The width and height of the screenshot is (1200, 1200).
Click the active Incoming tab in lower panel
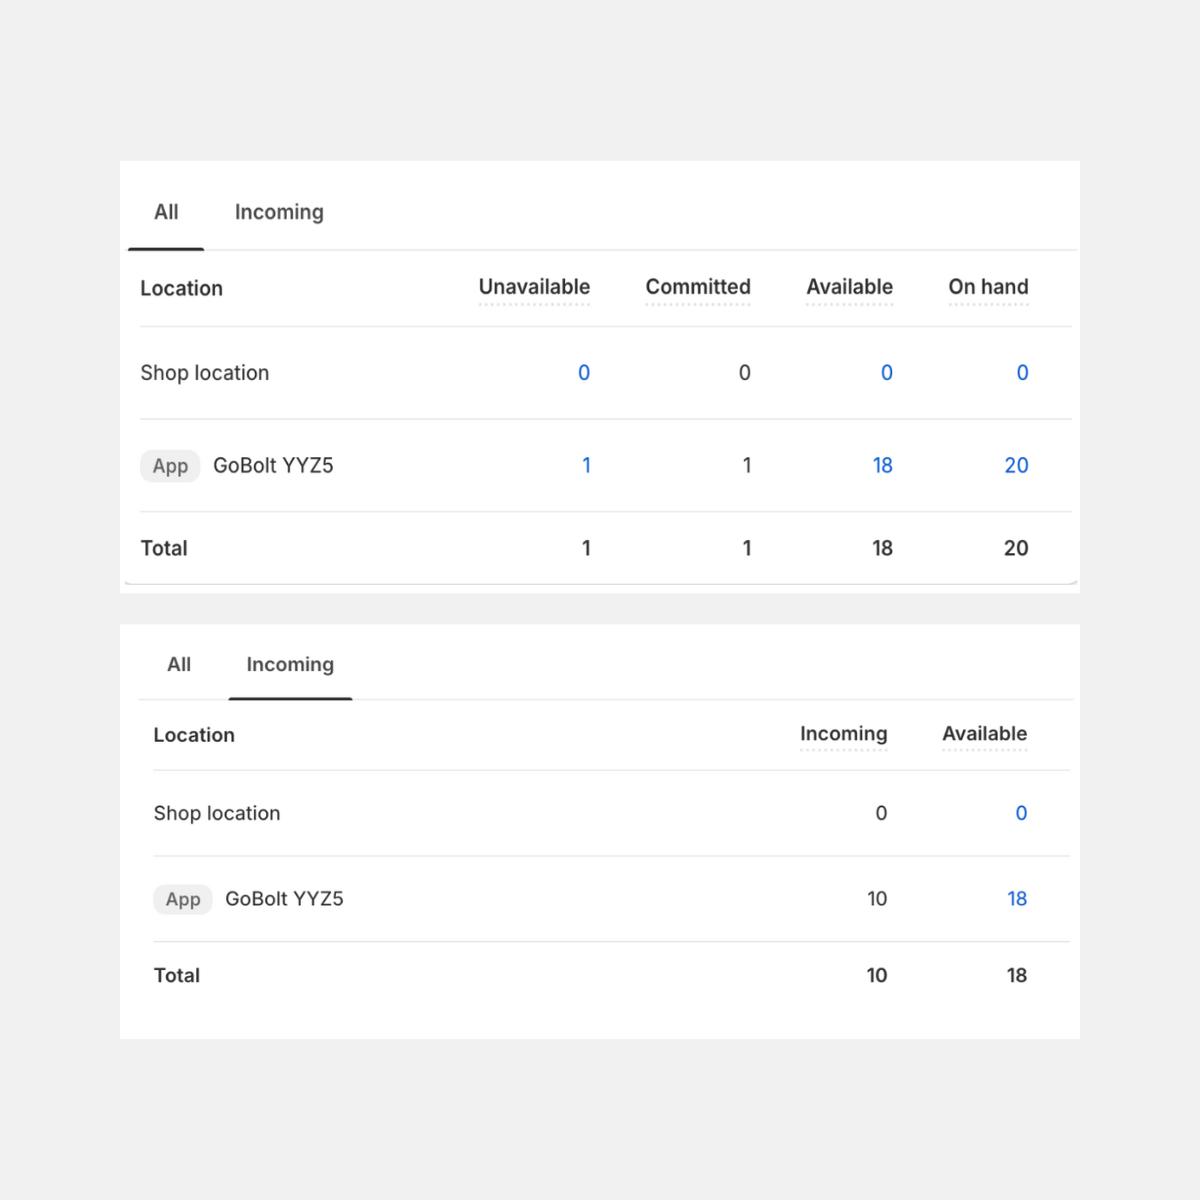coord(290,665)
